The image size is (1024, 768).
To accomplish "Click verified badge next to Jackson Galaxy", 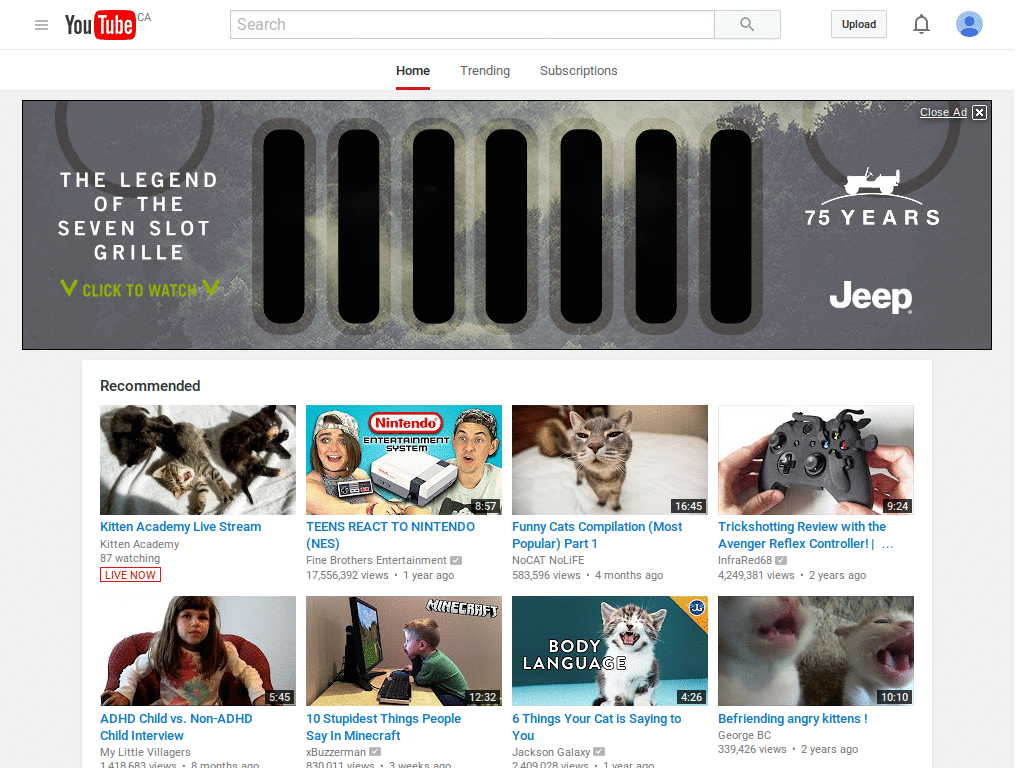I will 599,752.
